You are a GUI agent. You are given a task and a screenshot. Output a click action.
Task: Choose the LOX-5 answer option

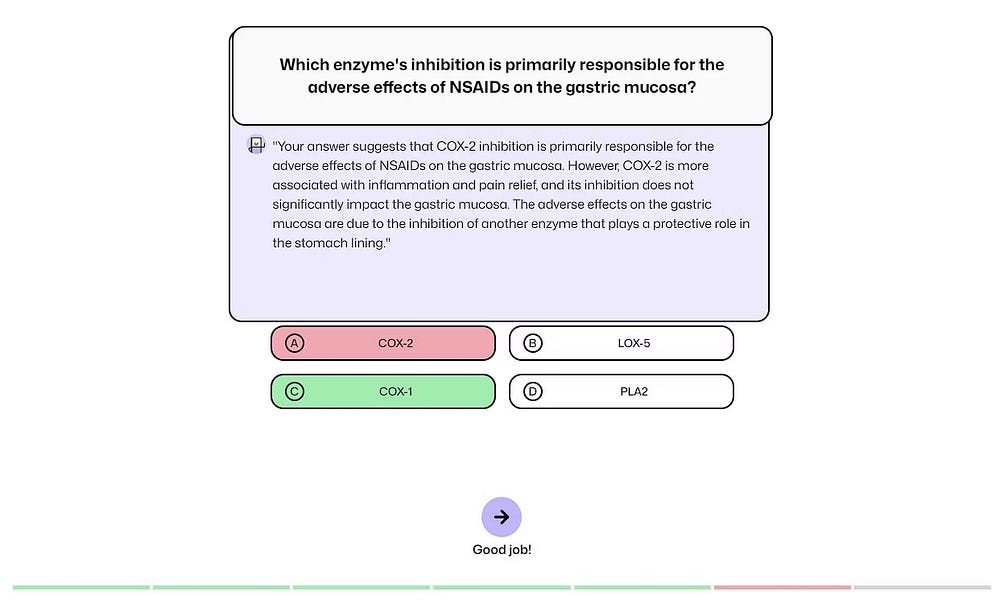(x=633, y=343)
